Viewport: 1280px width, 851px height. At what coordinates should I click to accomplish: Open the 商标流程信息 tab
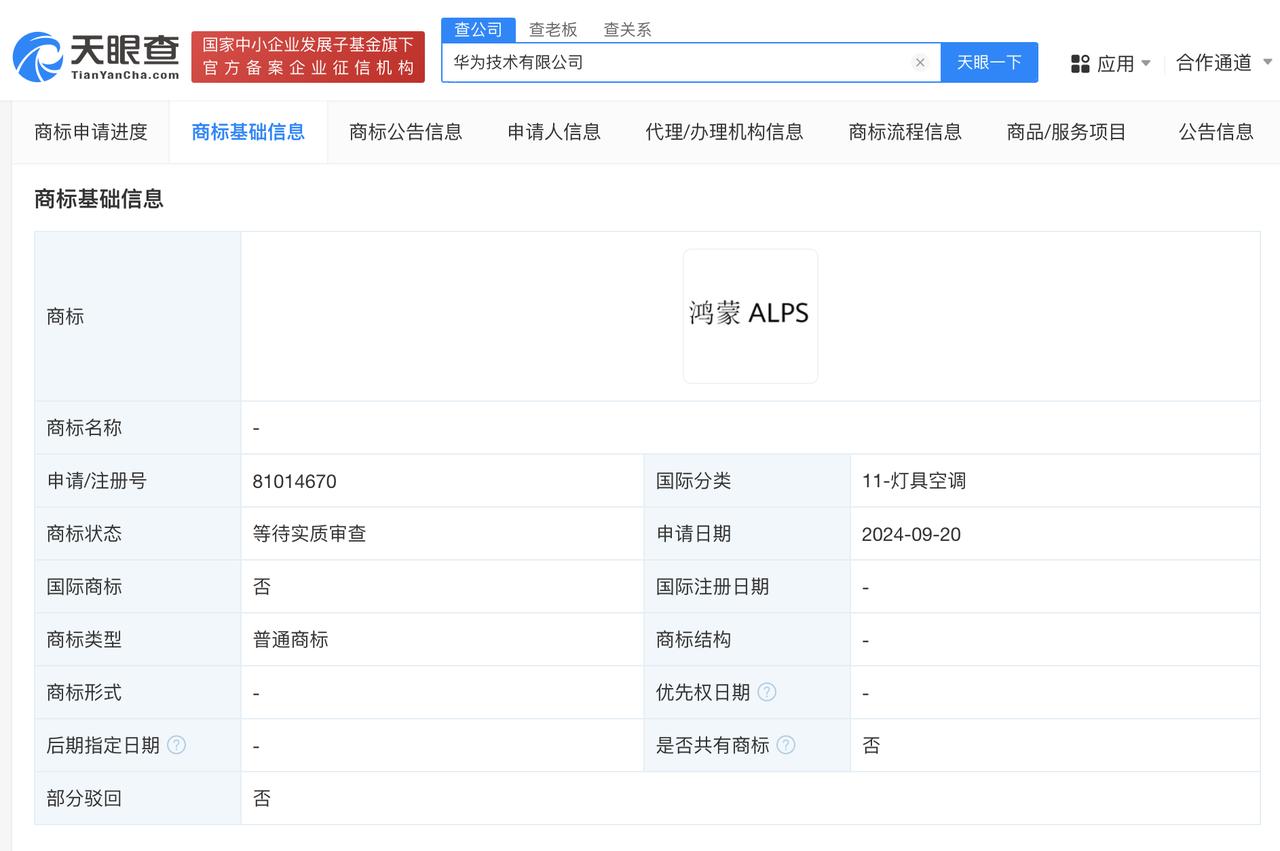tap(905, 132)
